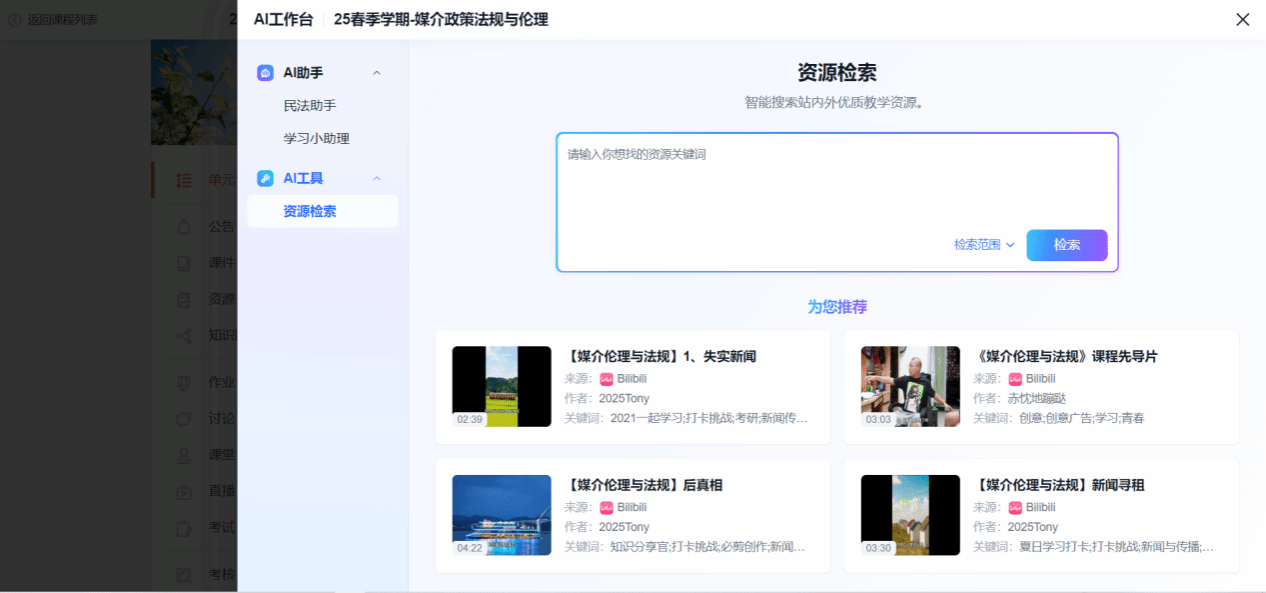Close the AI工作台 panel
This screenshot has height=593, width=1266.
[1242, 19]
